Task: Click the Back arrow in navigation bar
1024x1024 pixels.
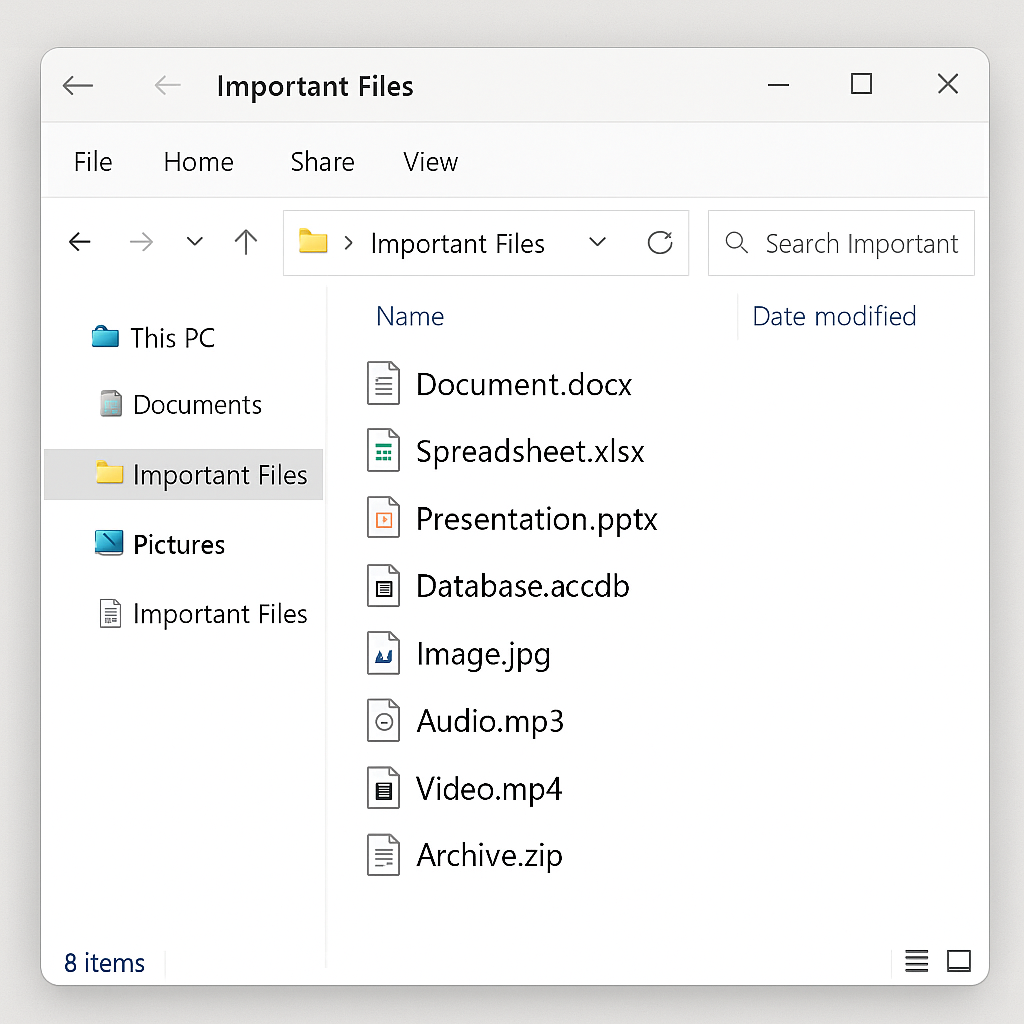Action: point(80,242)
